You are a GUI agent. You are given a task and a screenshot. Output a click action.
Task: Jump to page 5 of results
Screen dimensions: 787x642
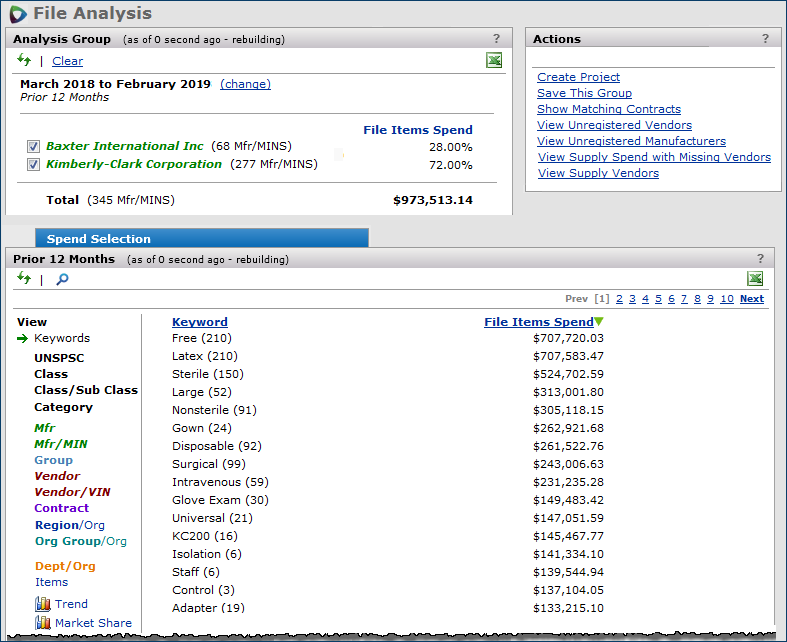[x=658, y=299]
